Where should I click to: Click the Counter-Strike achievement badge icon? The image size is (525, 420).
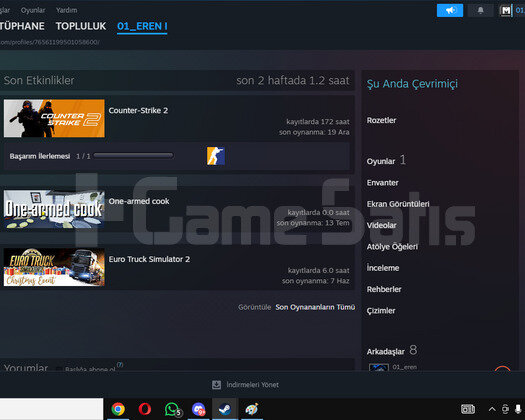(x=216, y=156)
